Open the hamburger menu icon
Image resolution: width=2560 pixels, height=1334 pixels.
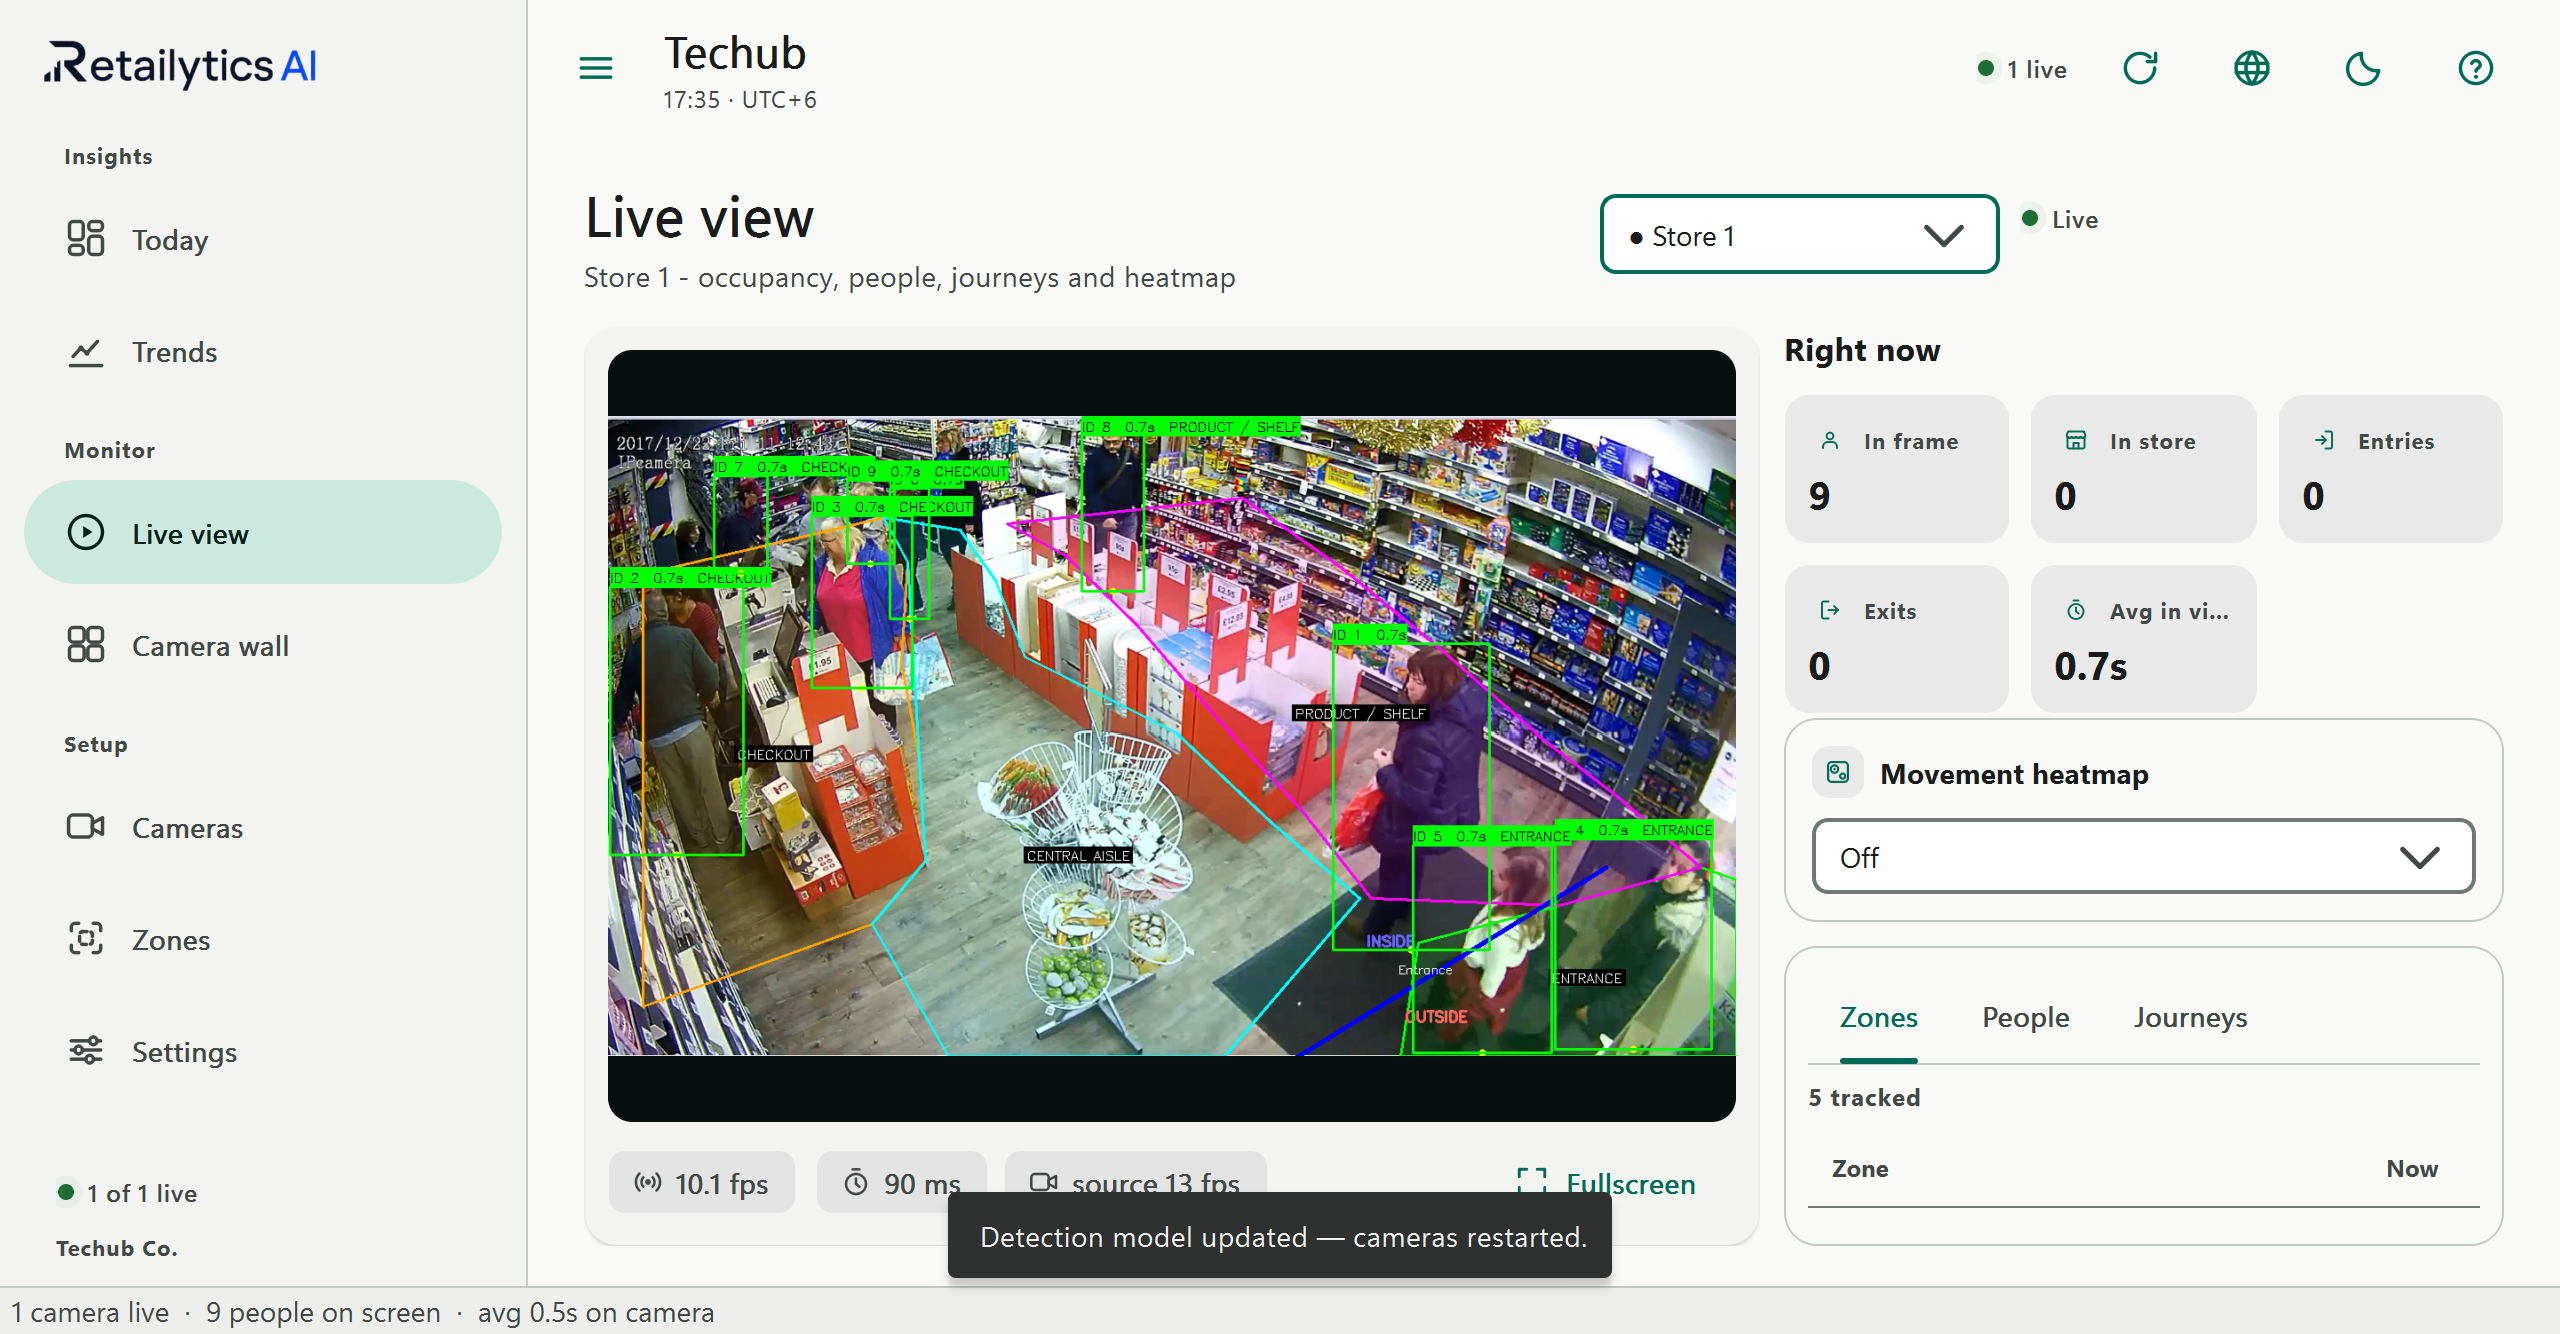[596, 68]
